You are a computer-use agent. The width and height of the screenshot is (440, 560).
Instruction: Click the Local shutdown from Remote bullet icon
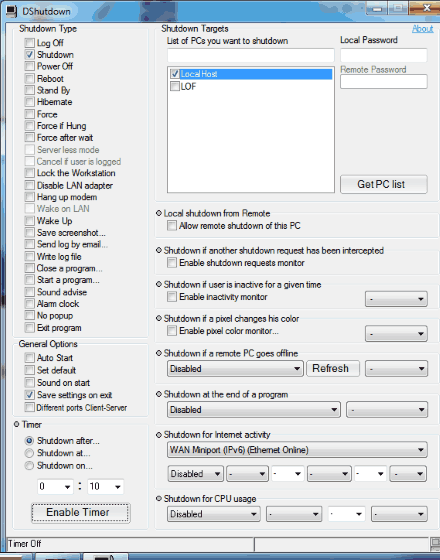click(x=159, y=213)
